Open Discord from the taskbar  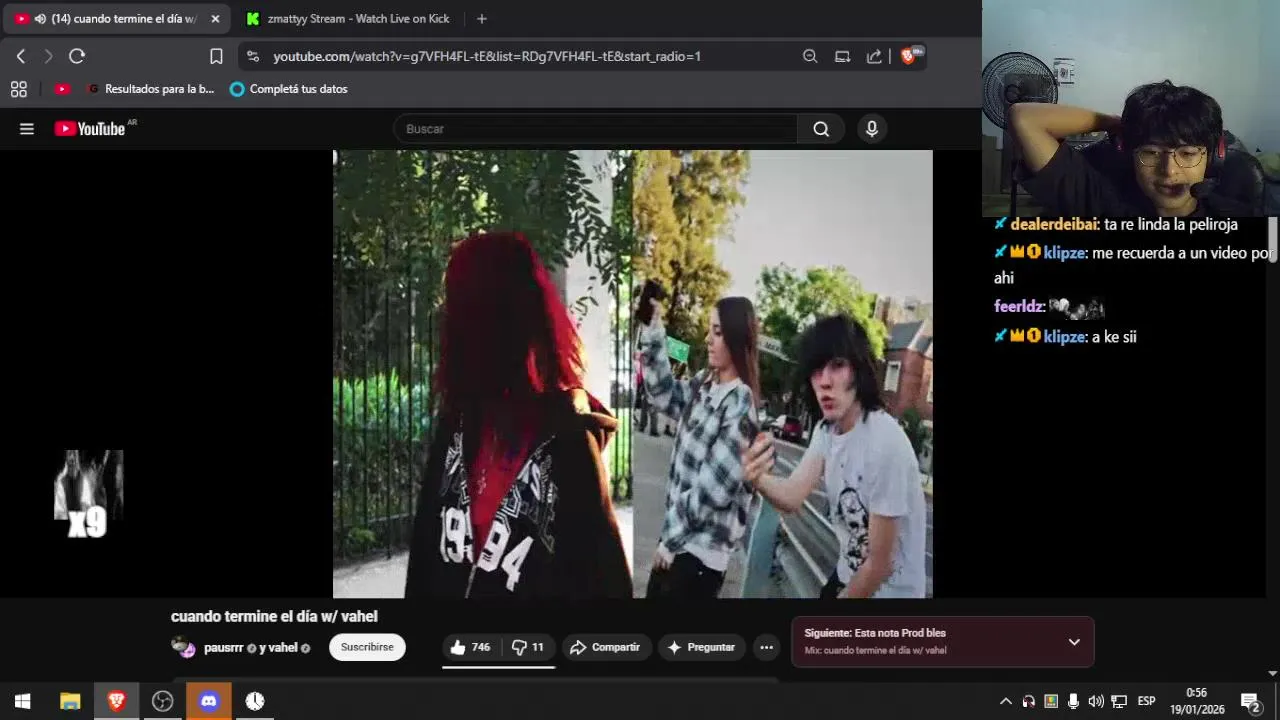click(x=208, y=701)
